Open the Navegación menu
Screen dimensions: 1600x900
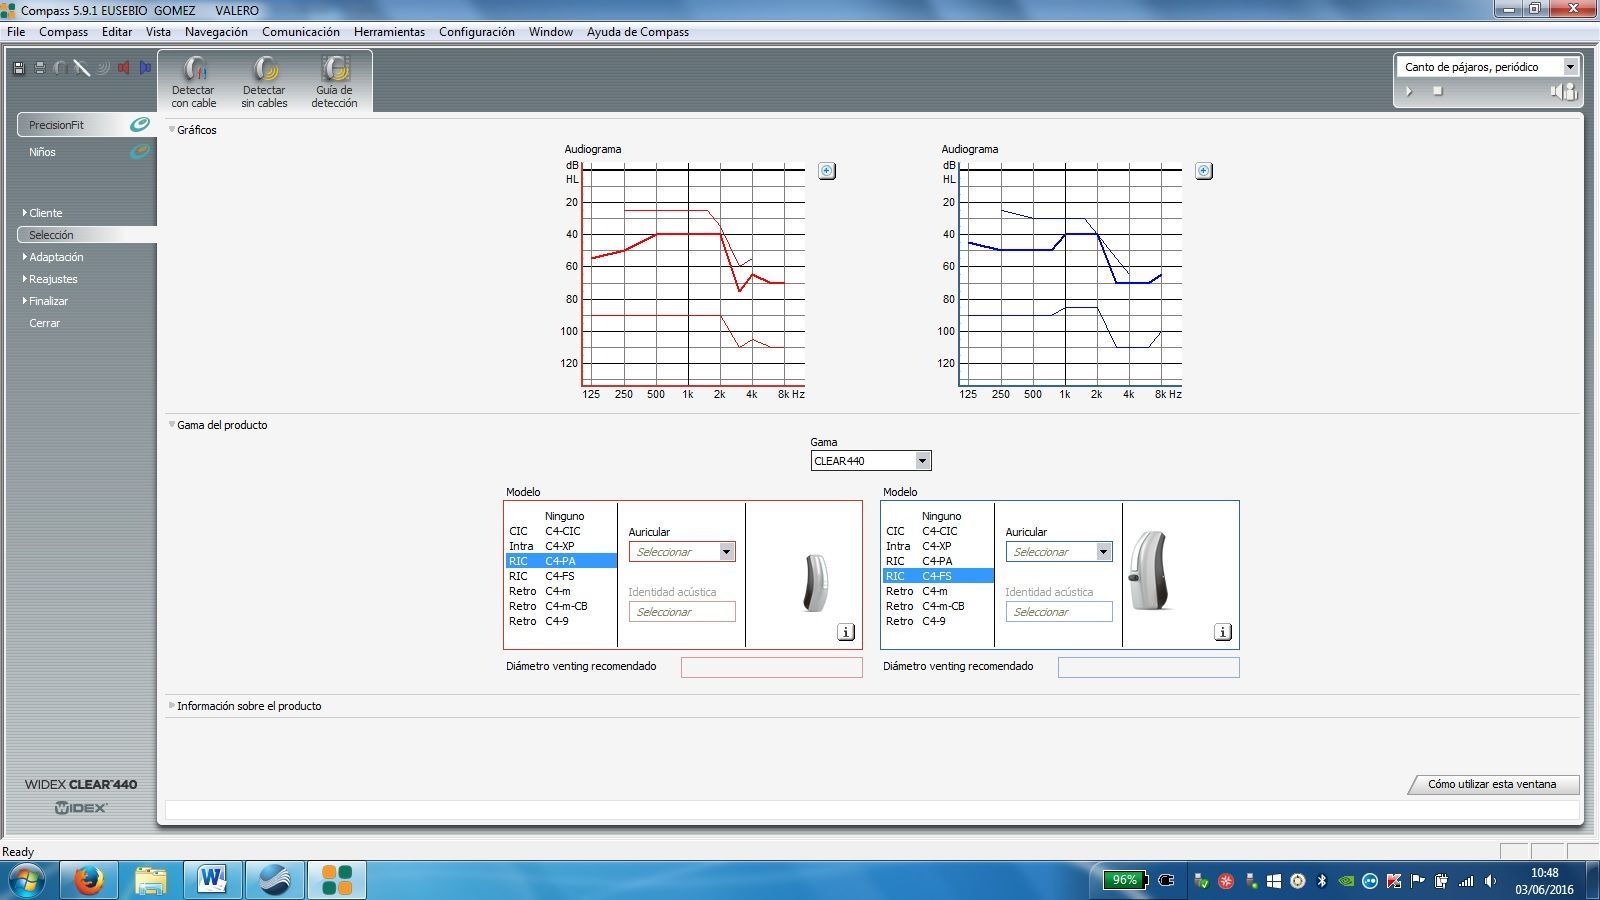pos(216,32)
